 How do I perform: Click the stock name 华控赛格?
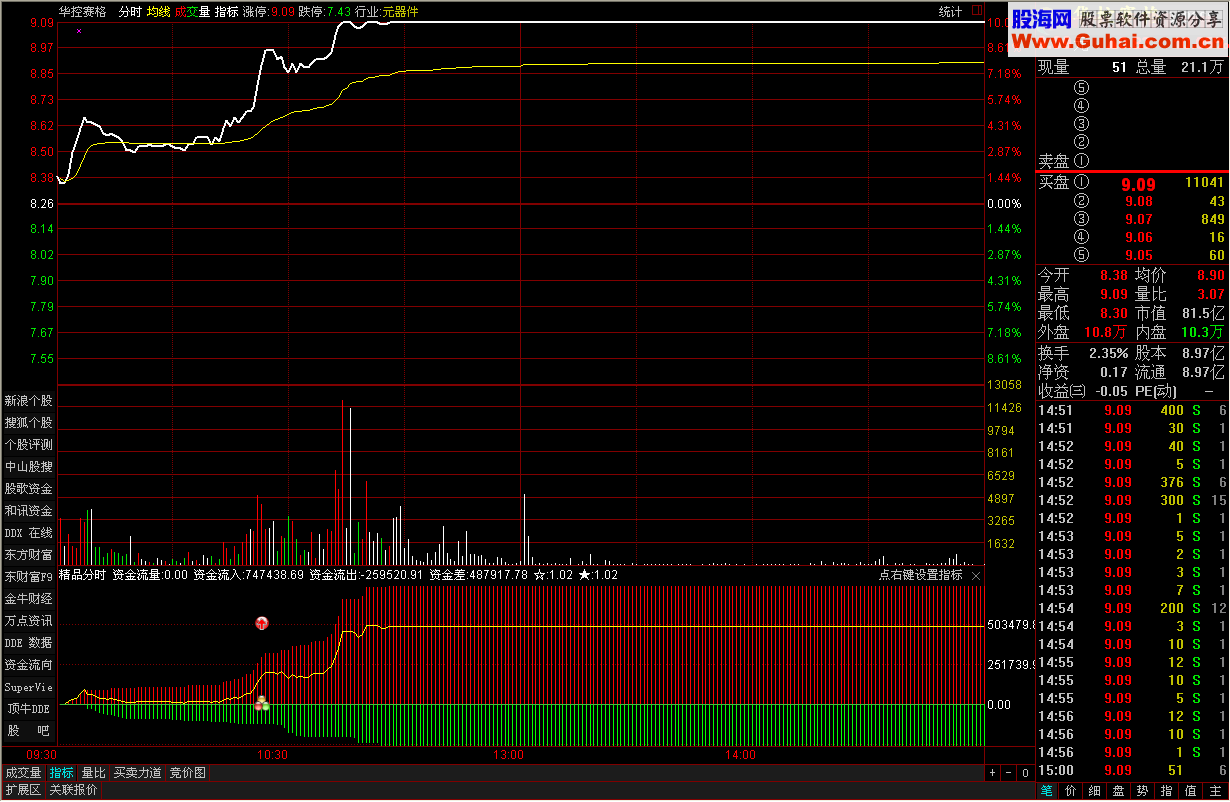82,12
